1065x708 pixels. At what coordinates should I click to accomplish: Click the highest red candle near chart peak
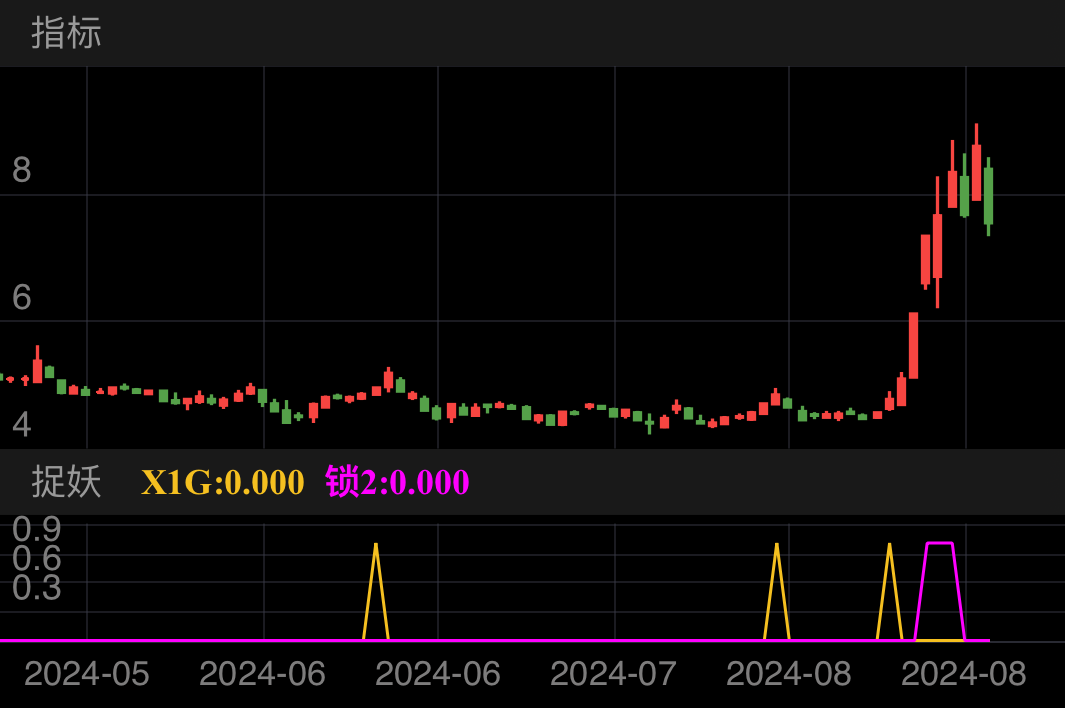pyautogui.click(x=976, y=172)
